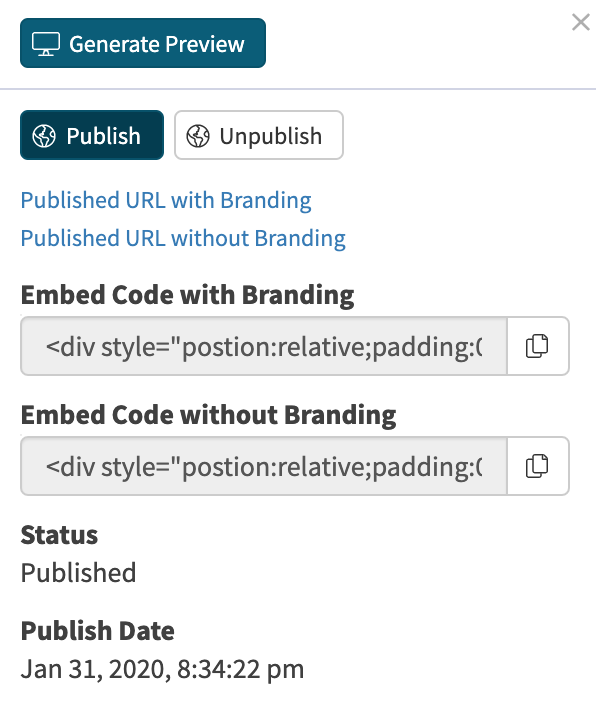Click the dark Publish button
This screenshot has width=596, height=702.
(x=92, y=135)
